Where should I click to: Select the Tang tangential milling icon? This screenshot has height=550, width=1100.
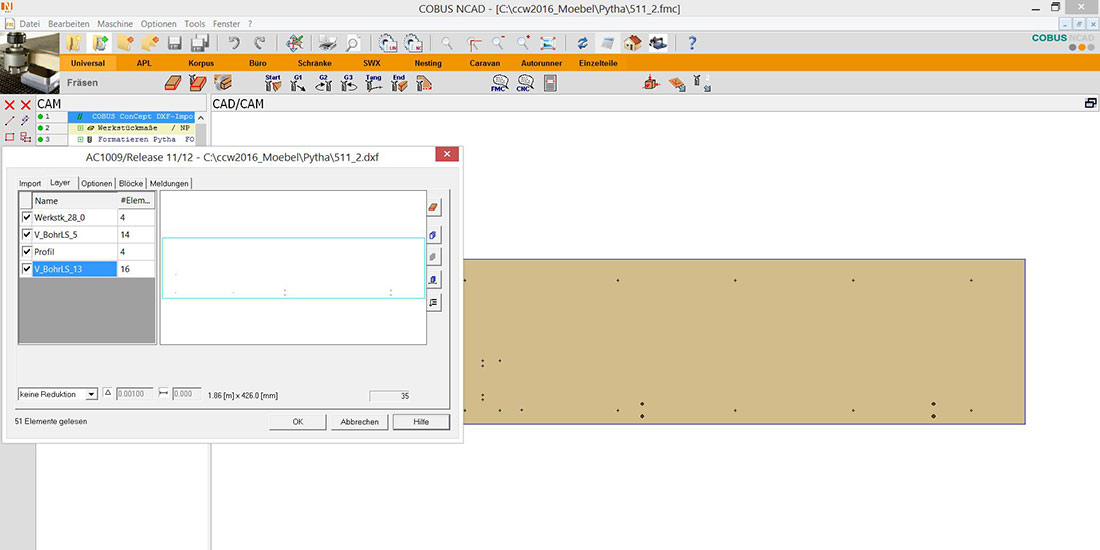374,83
